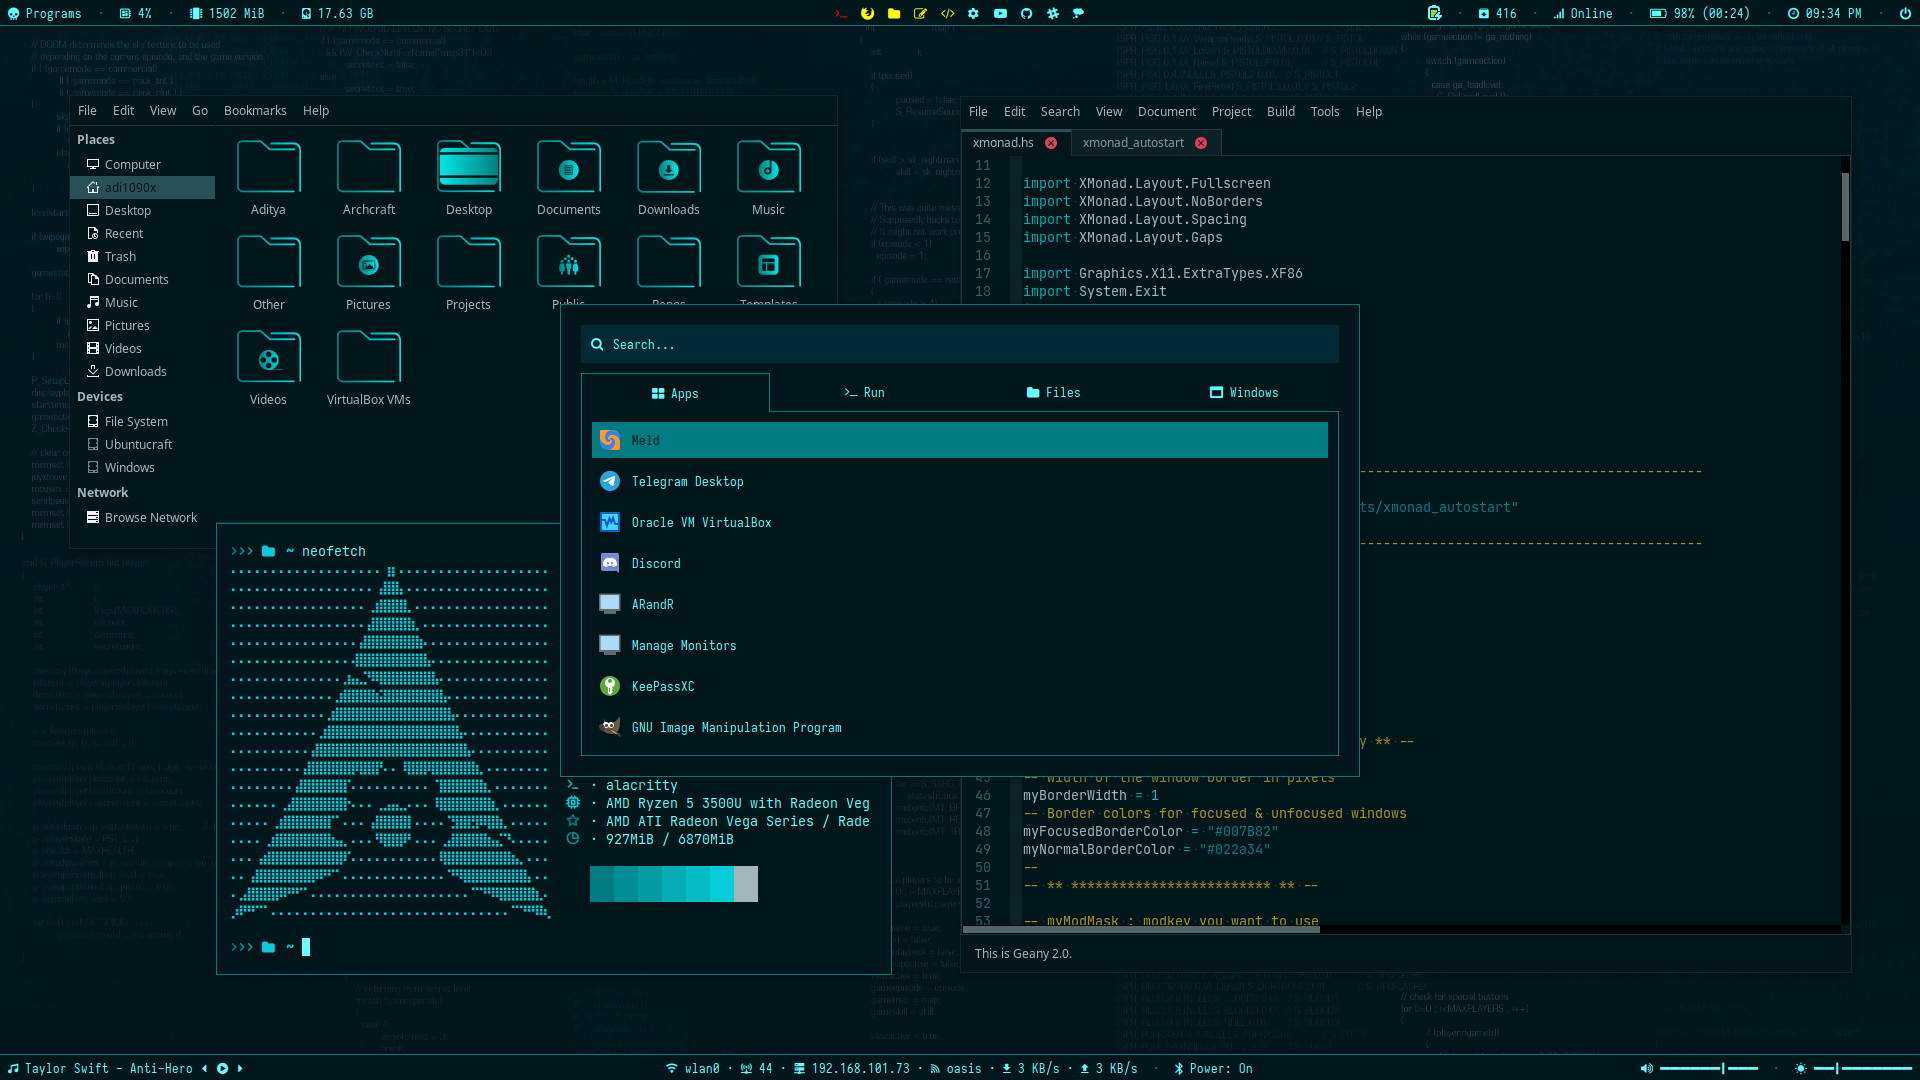The height and width of the screenshot is (1080, 1920).
Task: Toggle play/pause for Taylor Swift track
Action: (222, 1068)
